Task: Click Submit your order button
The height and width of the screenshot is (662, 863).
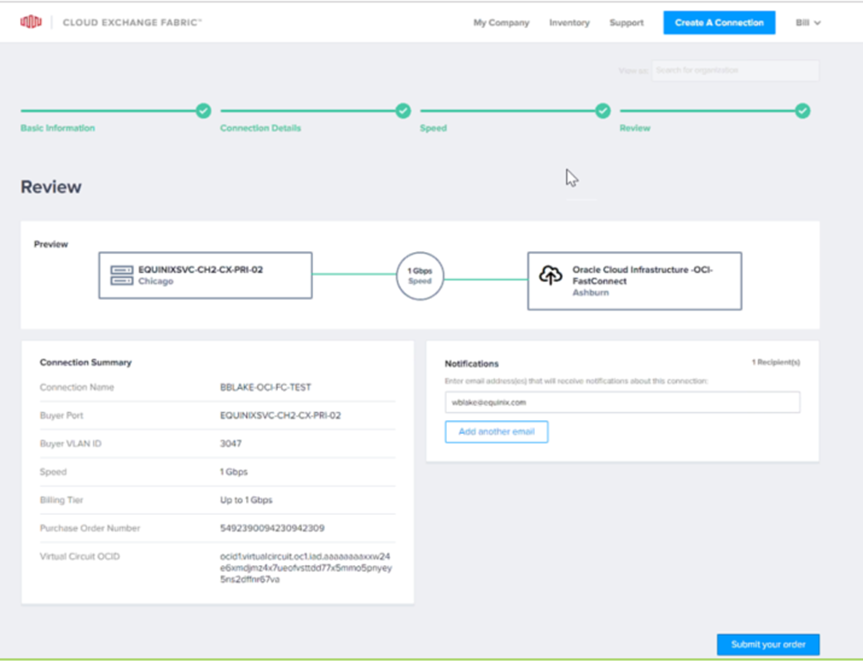Action: click(x=768, y=644)
